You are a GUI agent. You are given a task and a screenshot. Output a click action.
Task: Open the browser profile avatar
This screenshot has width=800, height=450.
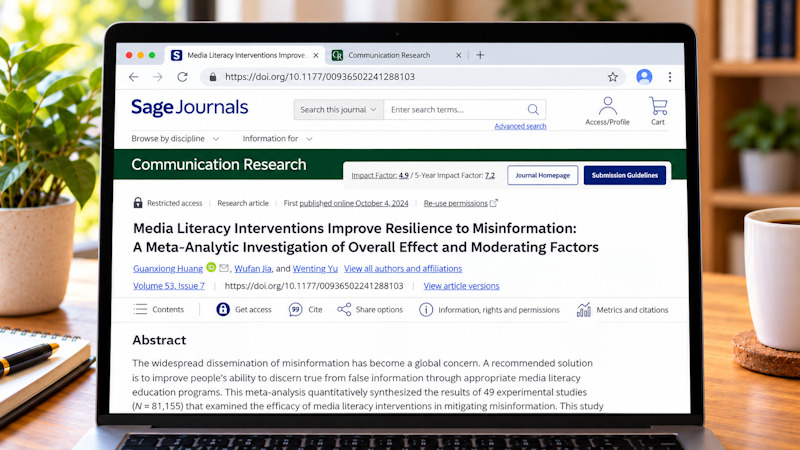pos(644,77)
